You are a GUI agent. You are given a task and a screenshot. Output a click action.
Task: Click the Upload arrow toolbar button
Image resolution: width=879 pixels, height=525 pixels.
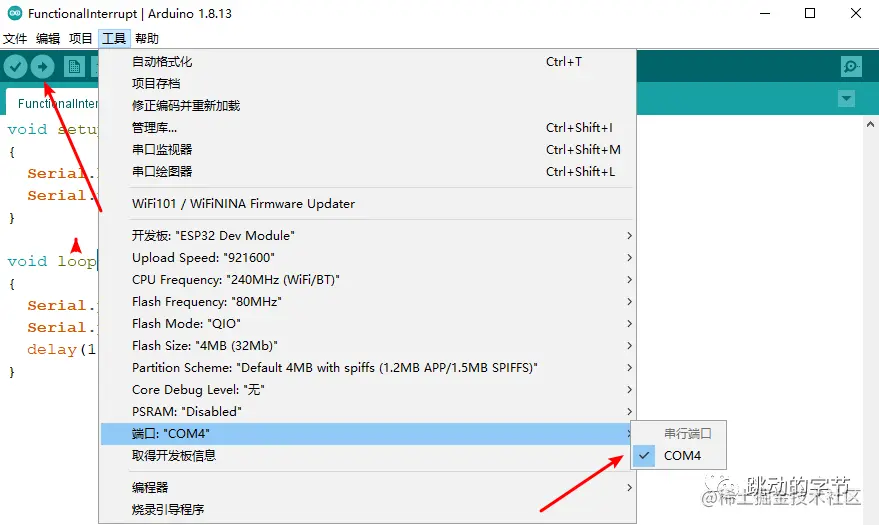pyautogui.click(x=43, y=67)
